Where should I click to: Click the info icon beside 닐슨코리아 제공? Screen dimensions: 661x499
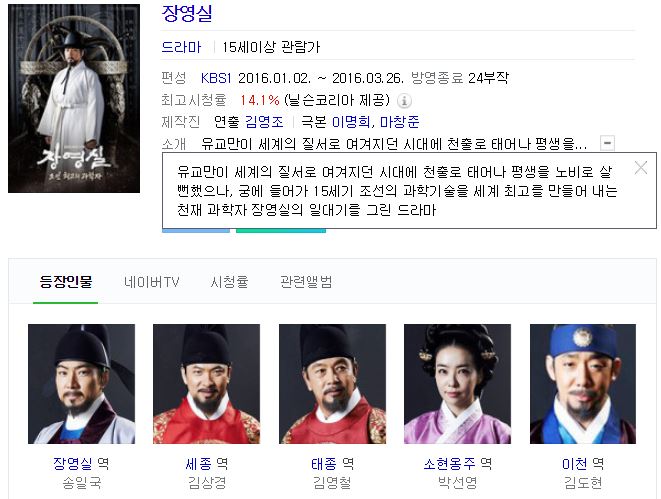[404, 101]
